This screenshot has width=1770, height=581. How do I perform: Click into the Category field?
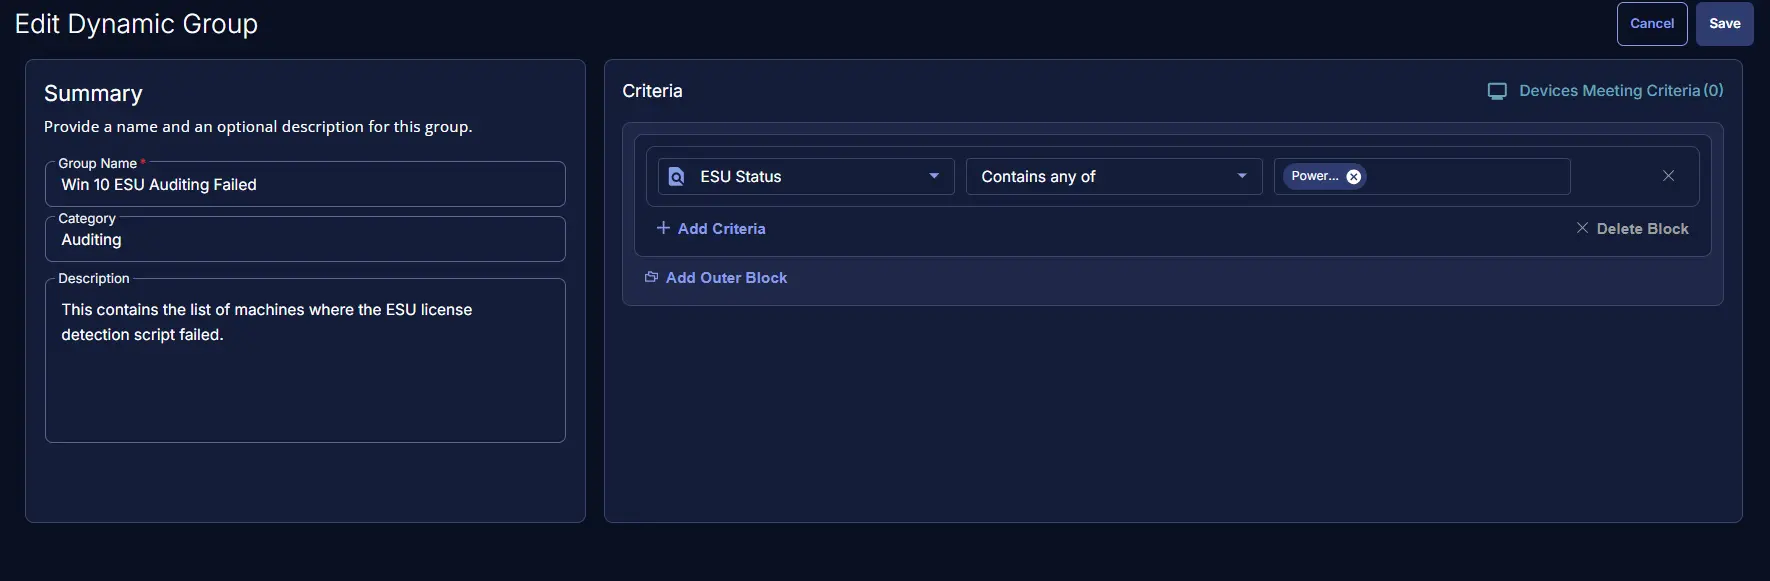tap(305, 240)
